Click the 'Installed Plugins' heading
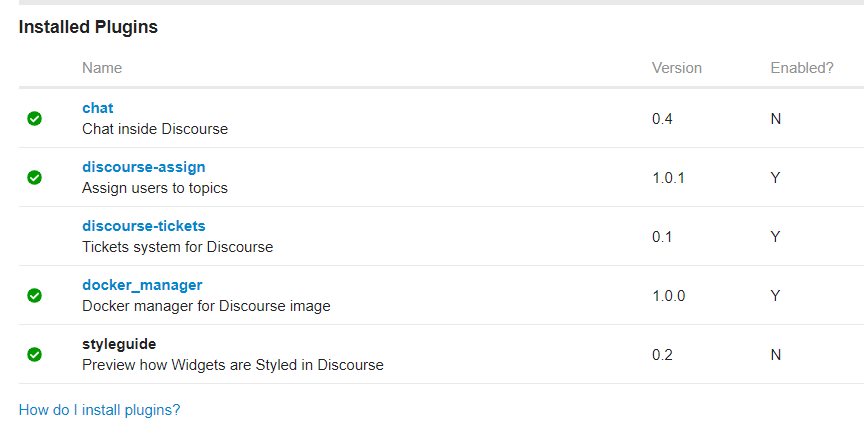This screenshot has height=435, width=864. click(x=88, y=27)
